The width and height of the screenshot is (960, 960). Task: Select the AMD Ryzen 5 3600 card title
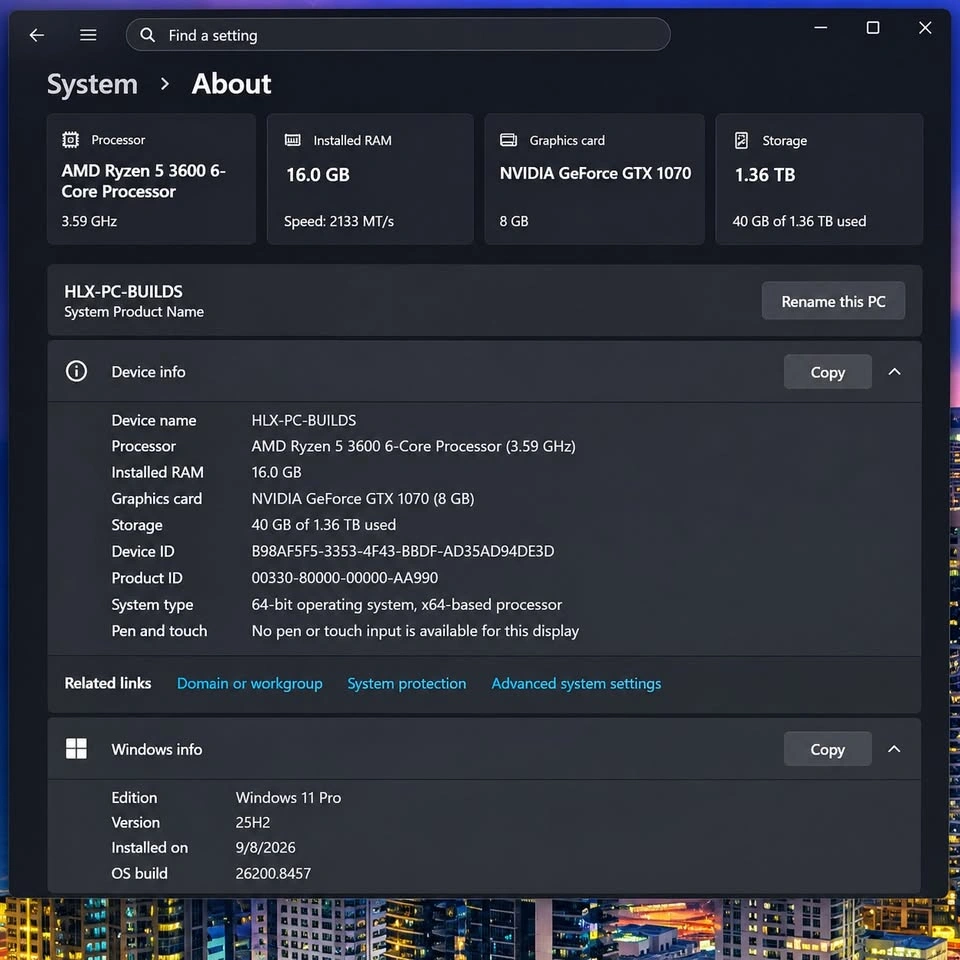(x=143, y=181)
